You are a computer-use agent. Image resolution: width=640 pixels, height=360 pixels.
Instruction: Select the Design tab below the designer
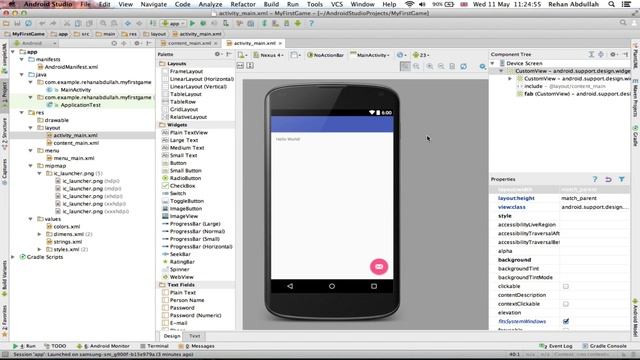point(172,336)
